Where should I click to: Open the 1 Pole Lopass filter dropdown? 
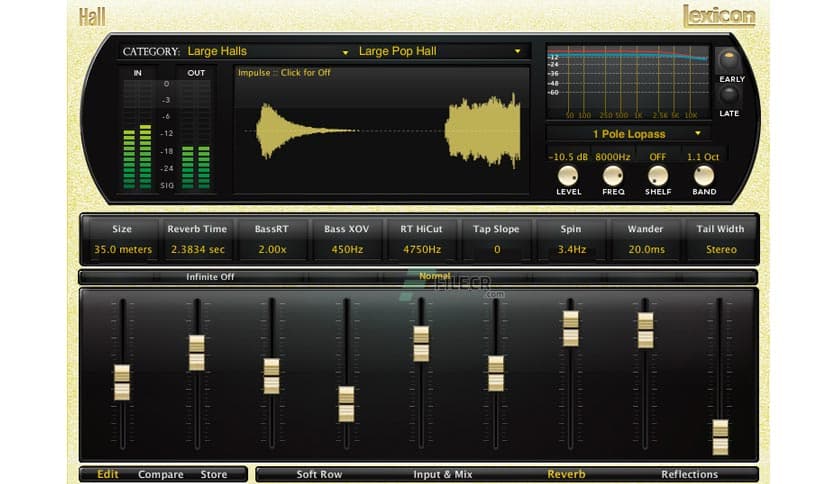629,134
